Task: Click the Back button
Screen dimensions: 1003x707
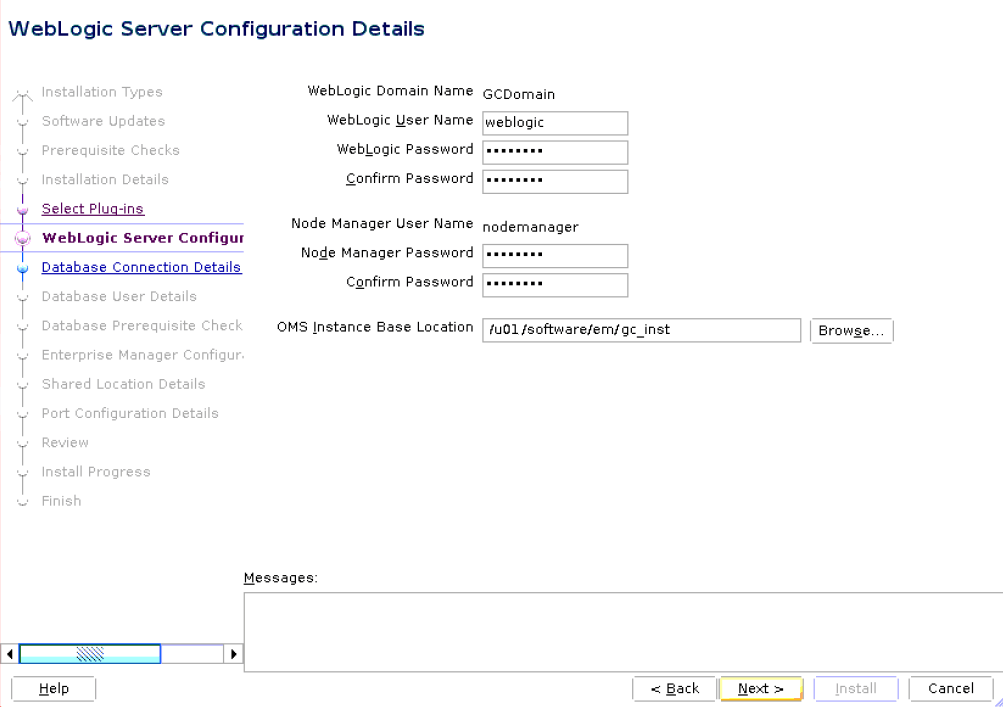Action: tap(674, 688)
